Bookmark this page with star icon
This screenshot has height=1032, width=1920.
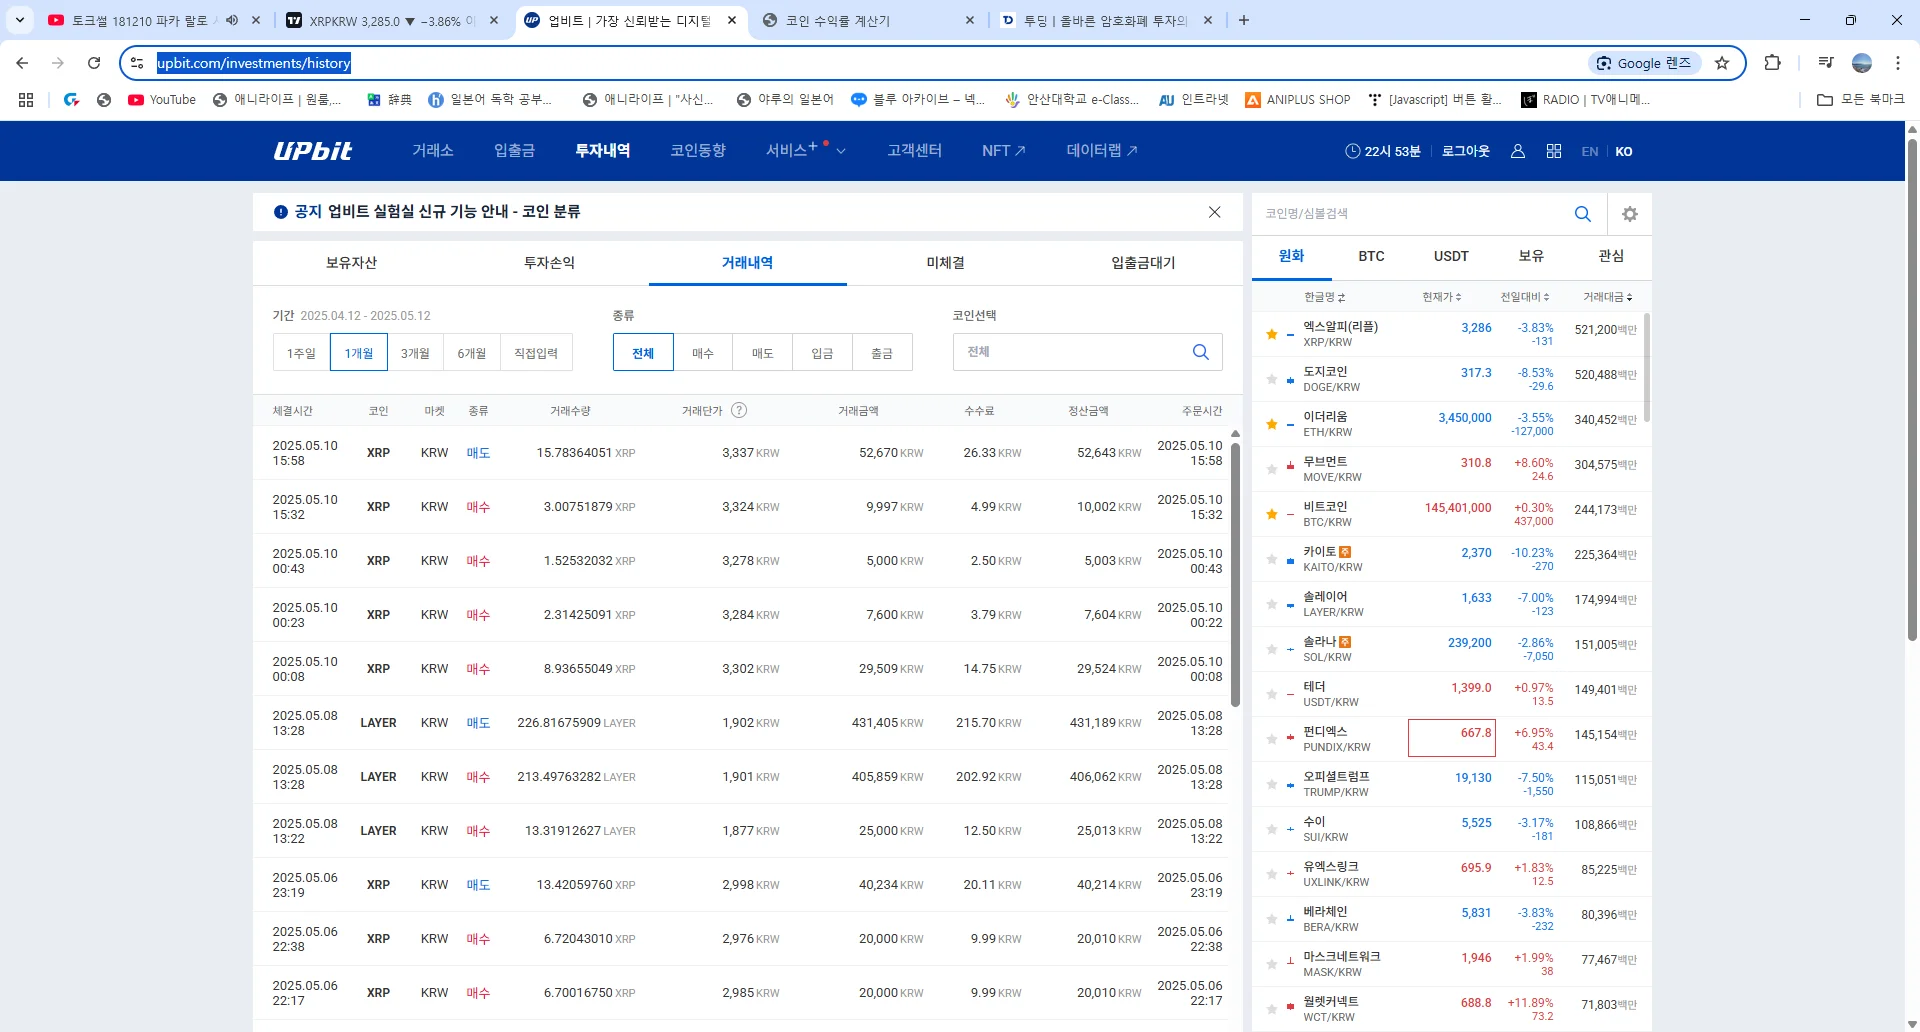(1722, 63)
